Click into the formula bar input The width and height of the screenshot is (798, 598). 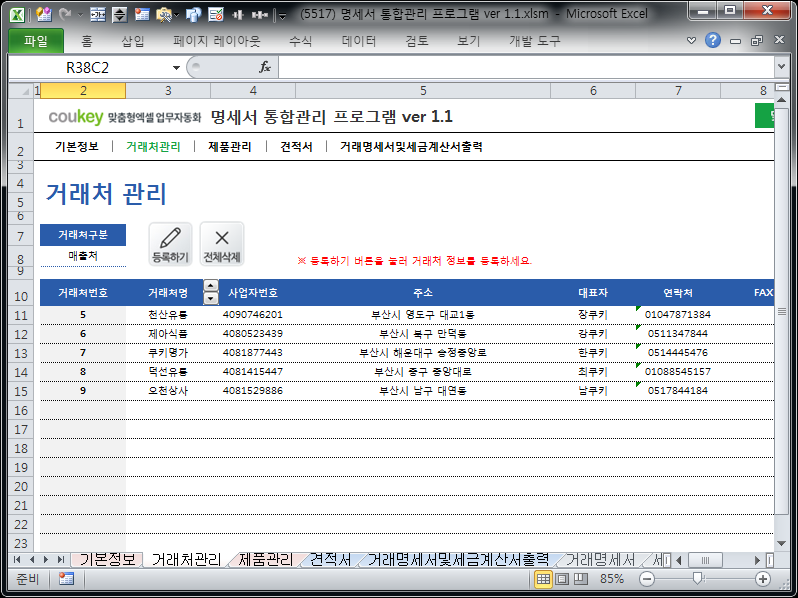(526, 67)
